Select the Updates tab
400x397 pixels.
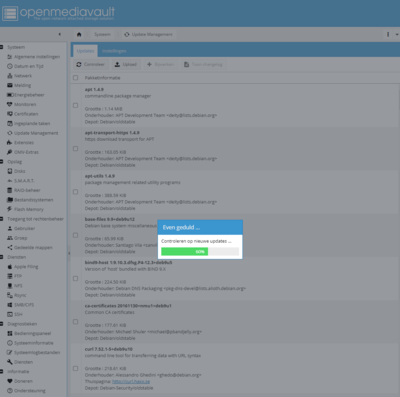coord(85,51)
